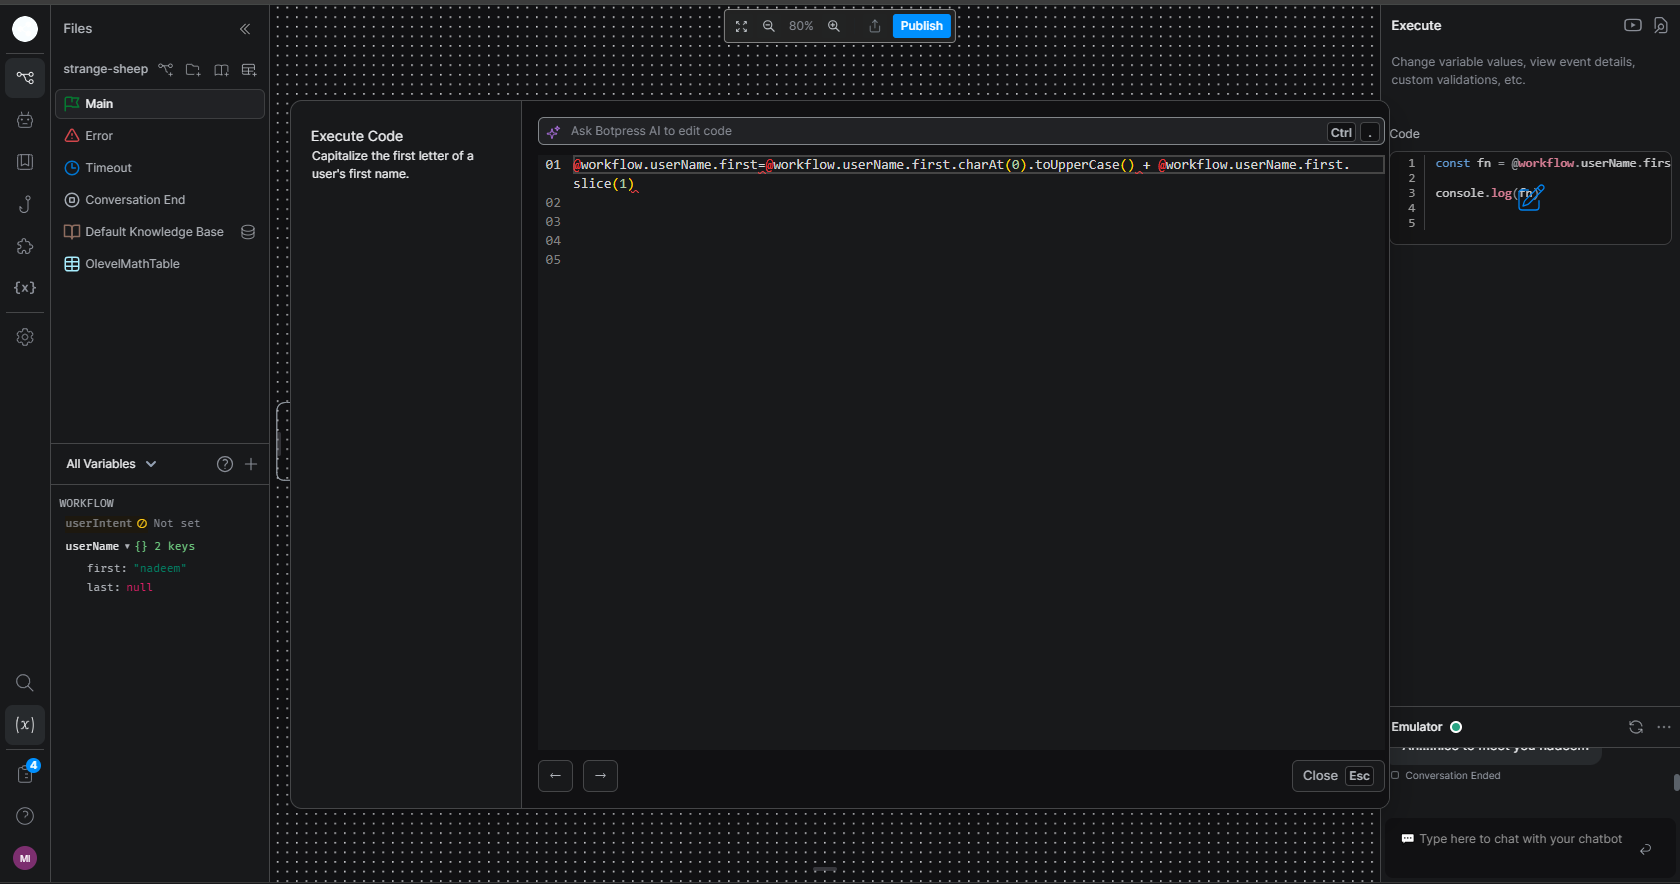
Task: Click the Ctrl shortcut key badge
Action: pos(1341,132)
